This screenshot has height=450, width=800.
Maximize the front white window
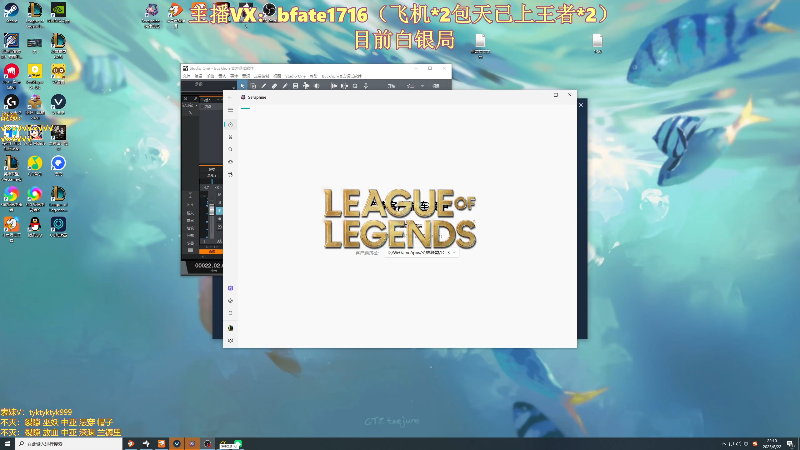(x=556, y=95)
